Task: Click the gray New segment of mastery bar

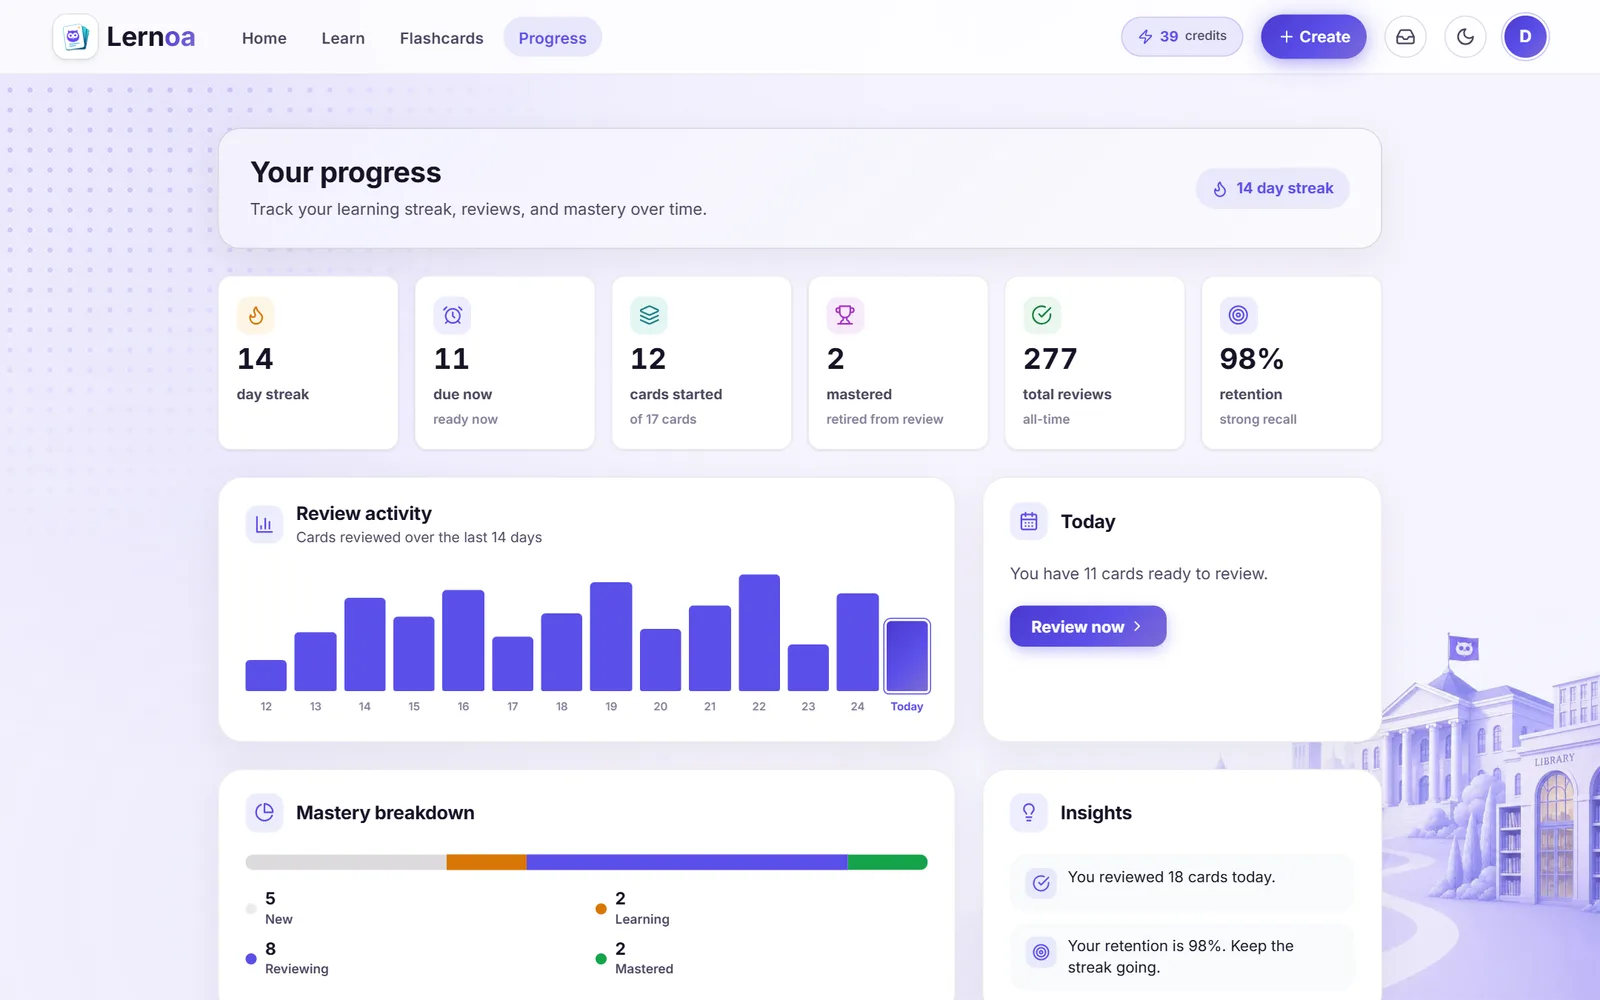Action: click(346, 862)
